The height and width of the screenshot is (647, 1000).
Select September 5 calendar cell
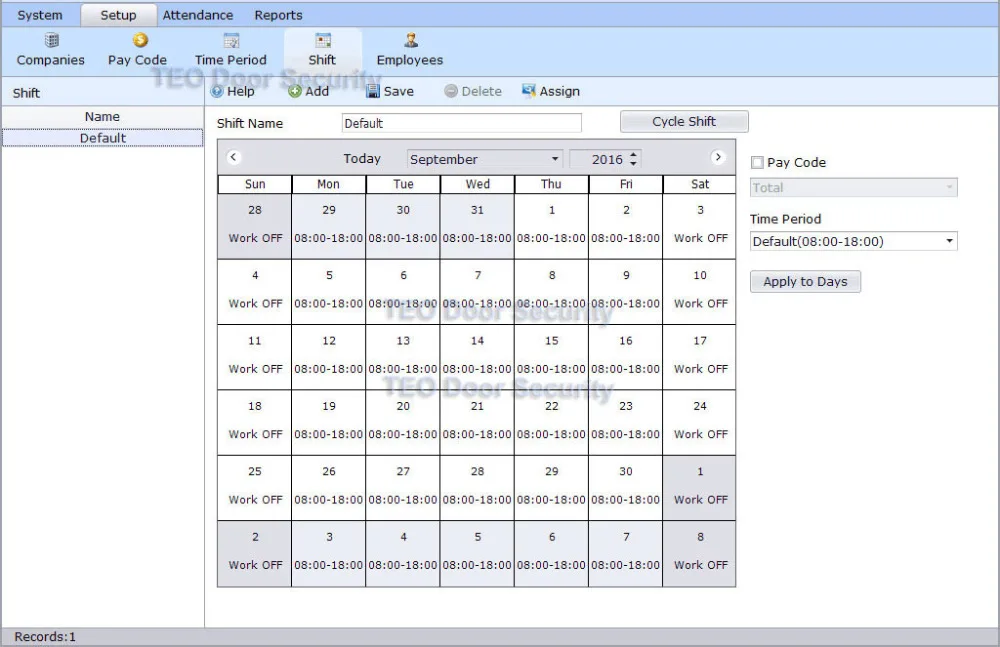[328, 292]
